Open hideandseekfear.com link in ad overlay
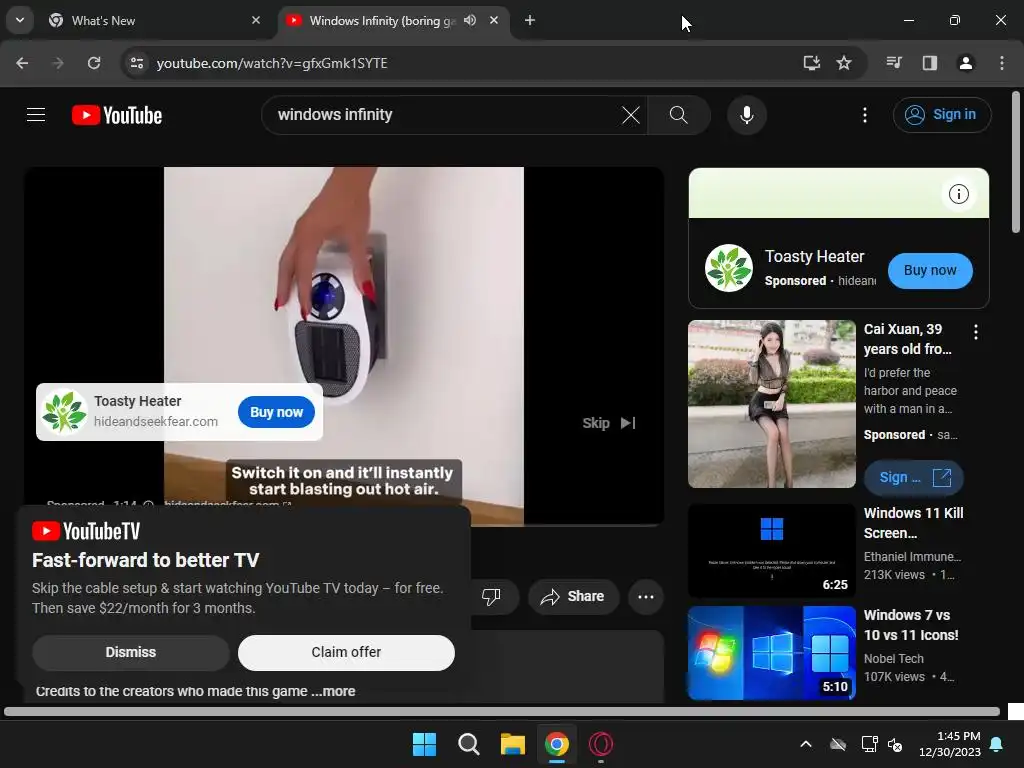 [155, 422]
